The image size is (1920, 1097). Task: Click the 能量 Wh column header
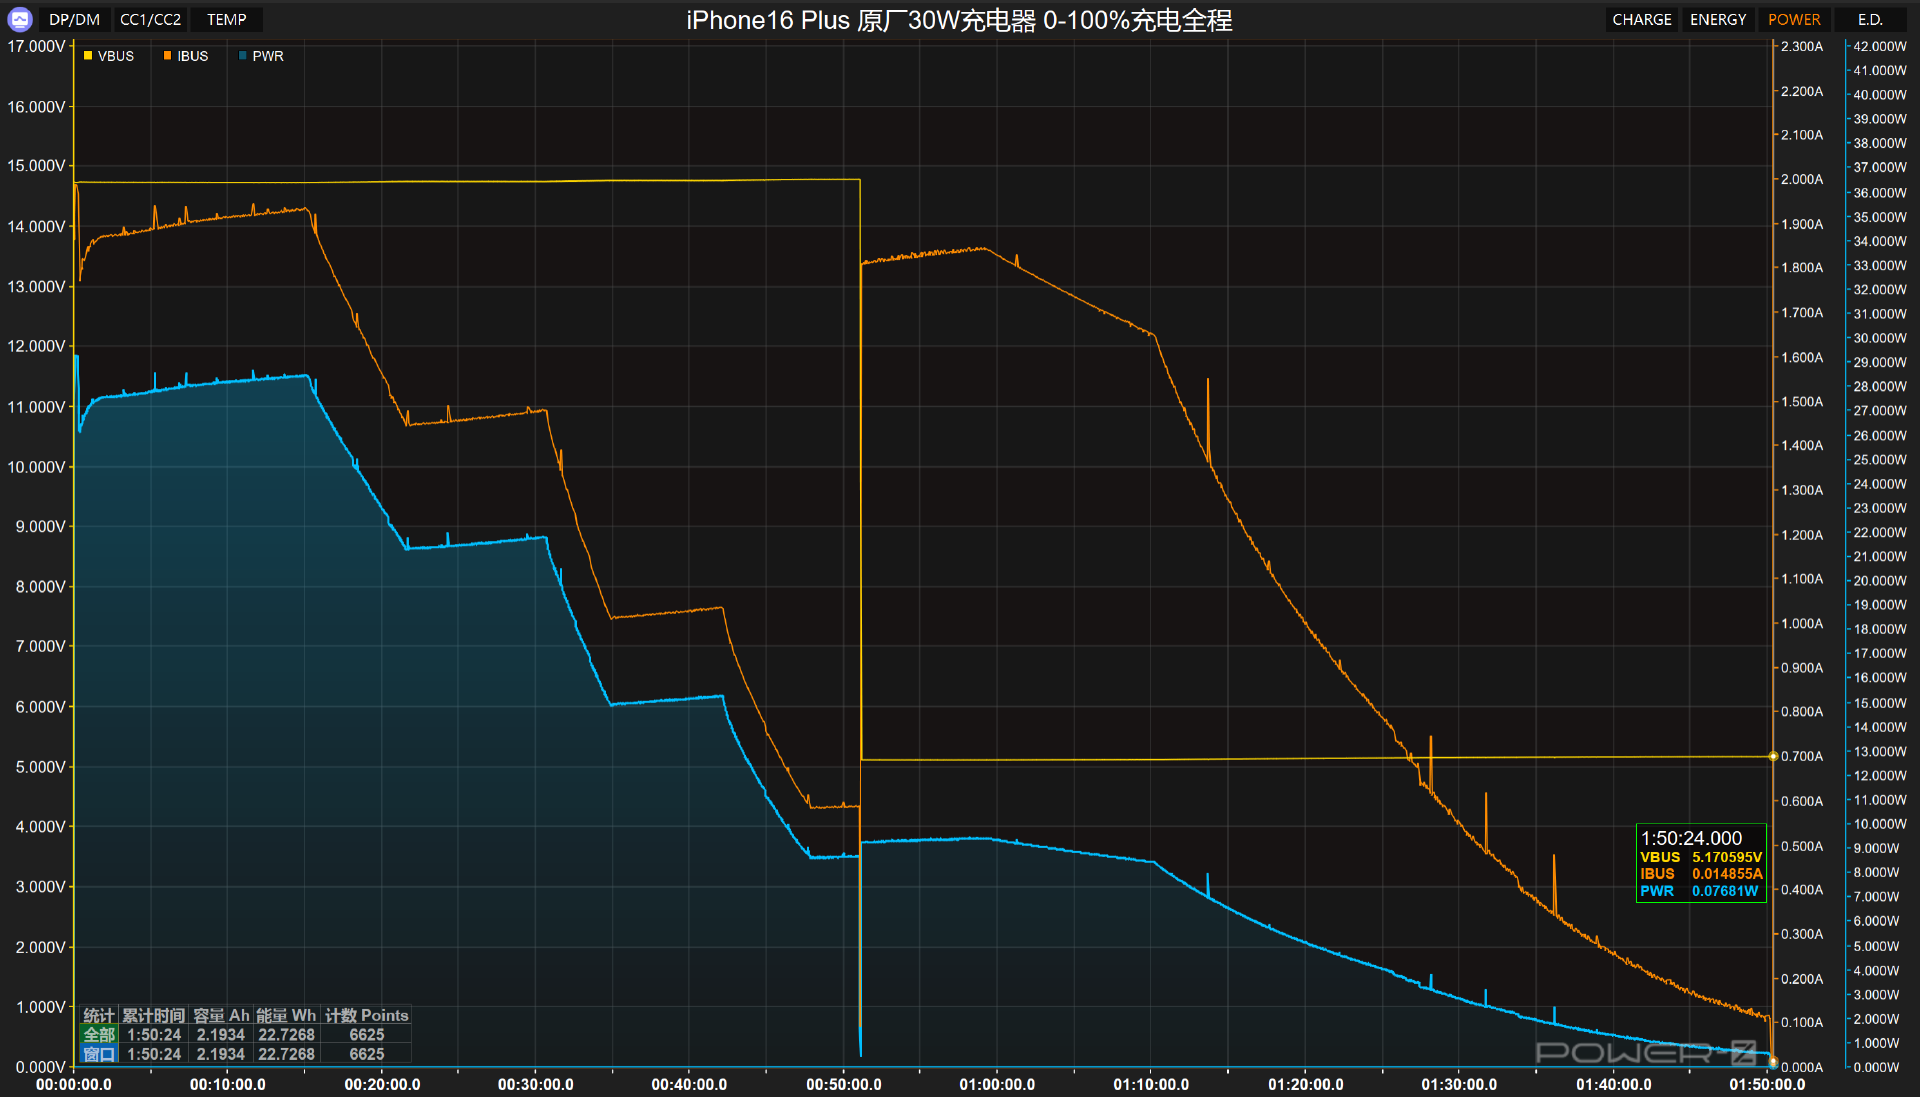pyautogui.click(x=286, y=1016)
